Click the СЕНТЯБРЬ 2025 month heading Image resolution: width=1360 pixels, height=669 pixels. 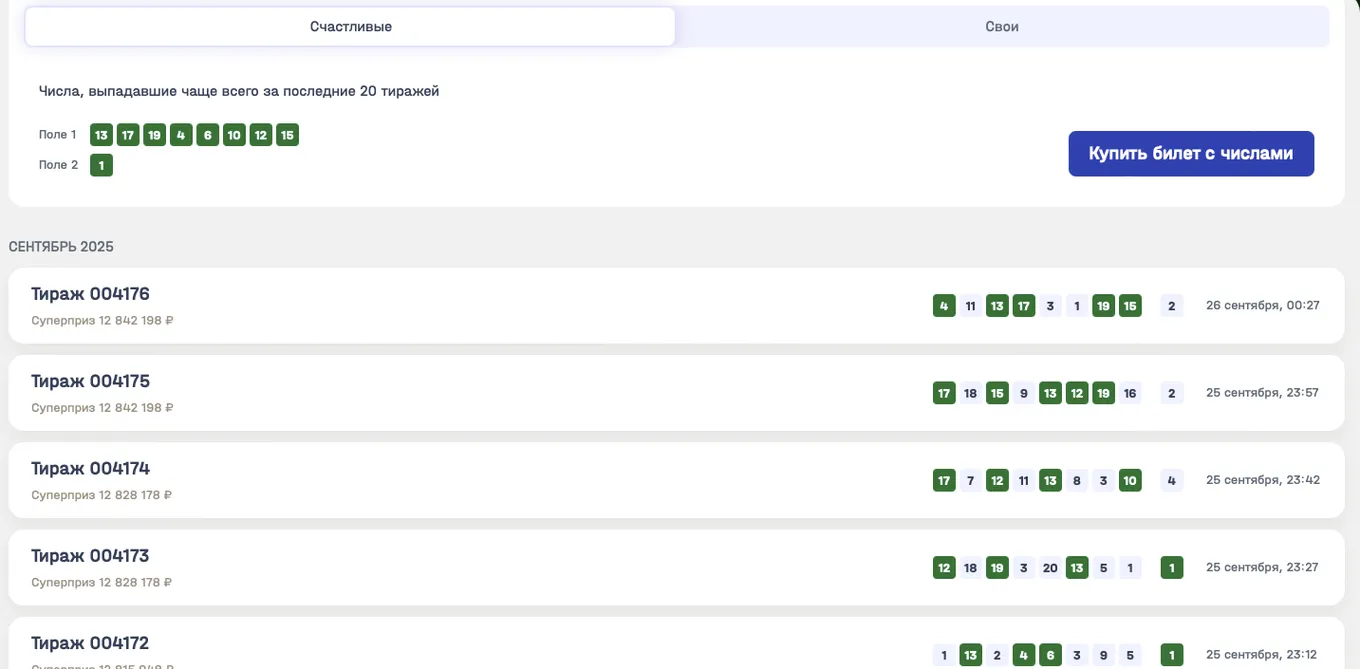pos(61,246)
